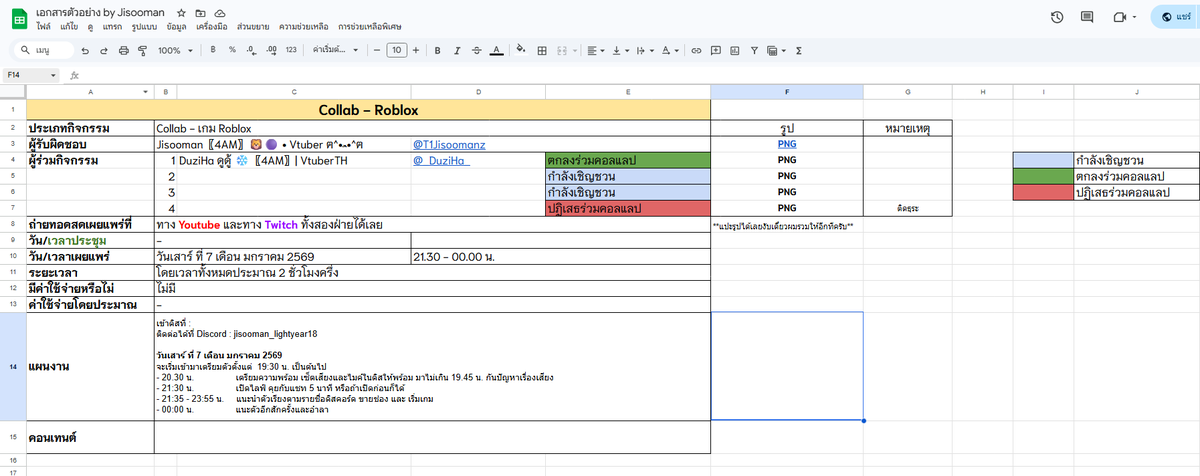Open the @_DuziHa_ link

441,161
